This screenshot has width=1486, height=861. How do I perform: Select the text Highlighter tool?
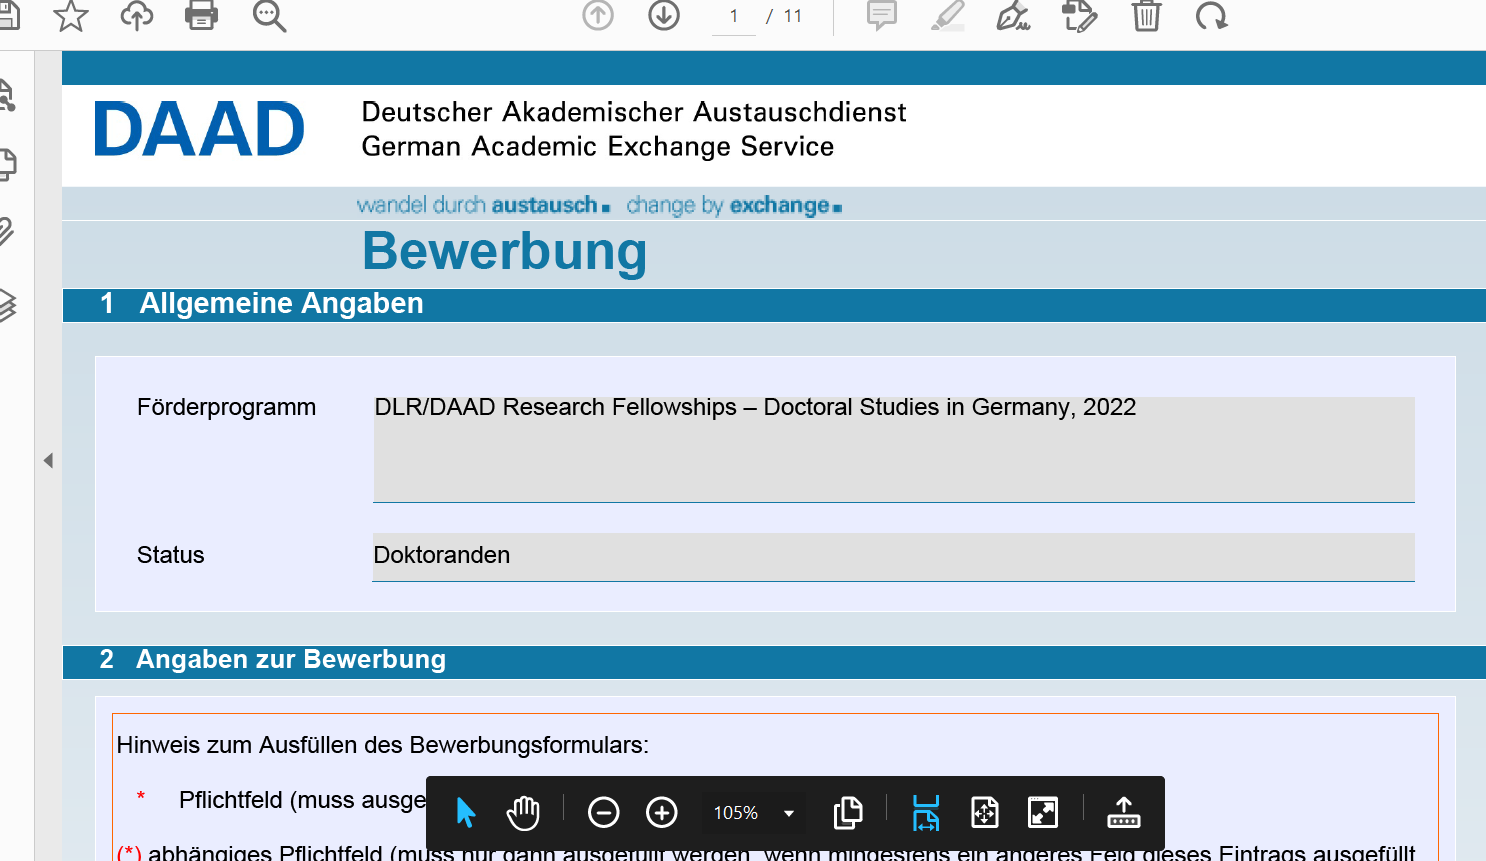(946, 16)
